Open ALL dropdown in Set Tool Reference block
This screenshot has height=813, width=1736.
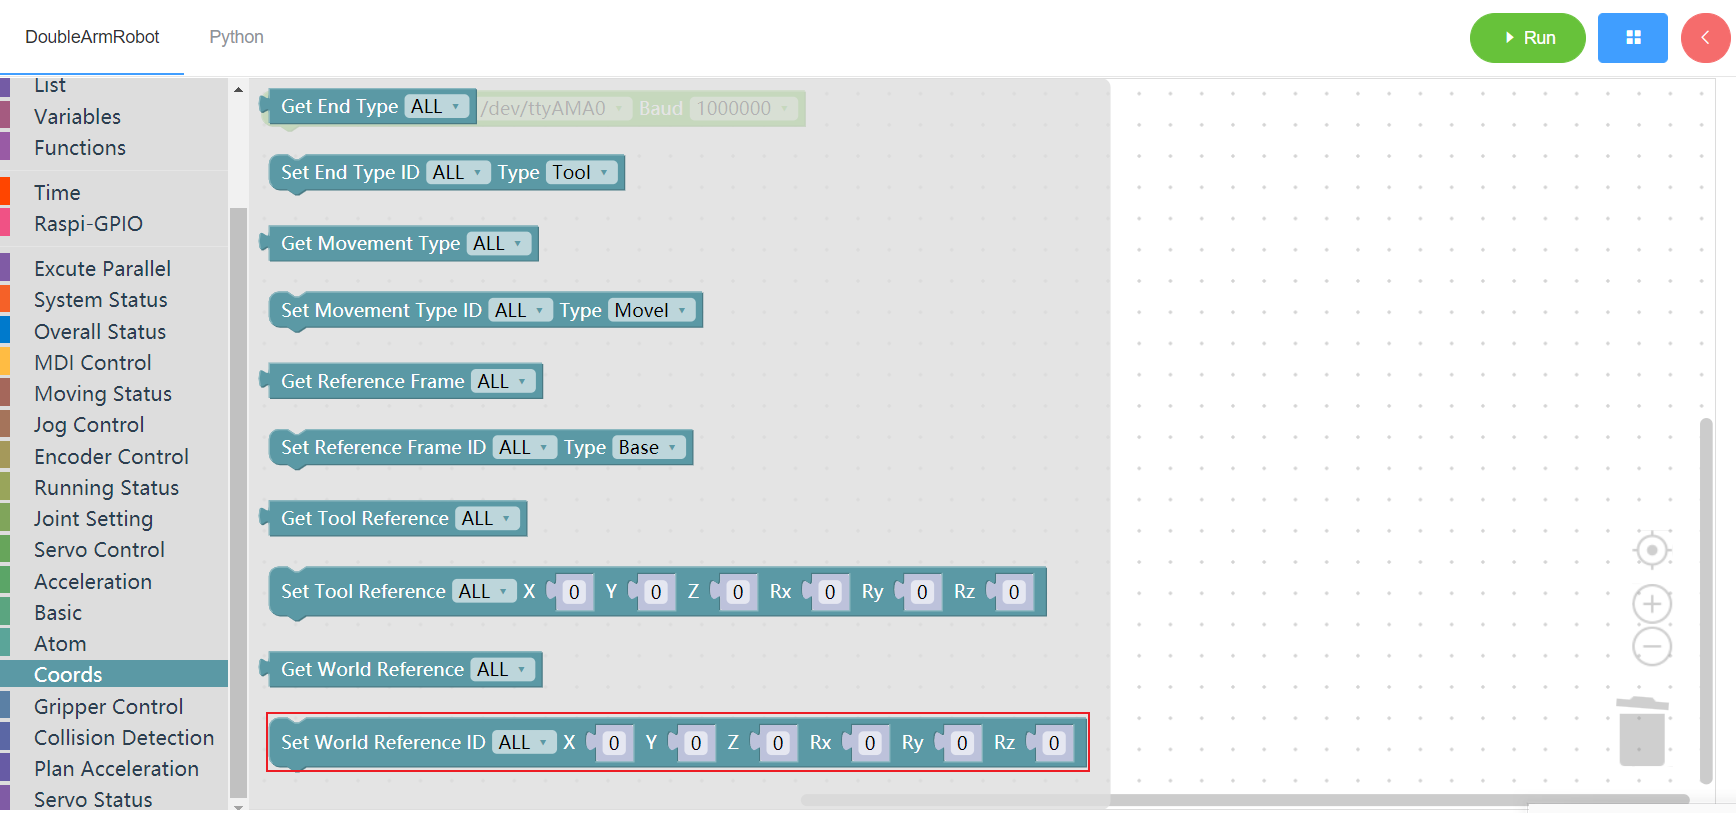click(x=485, y=591)
